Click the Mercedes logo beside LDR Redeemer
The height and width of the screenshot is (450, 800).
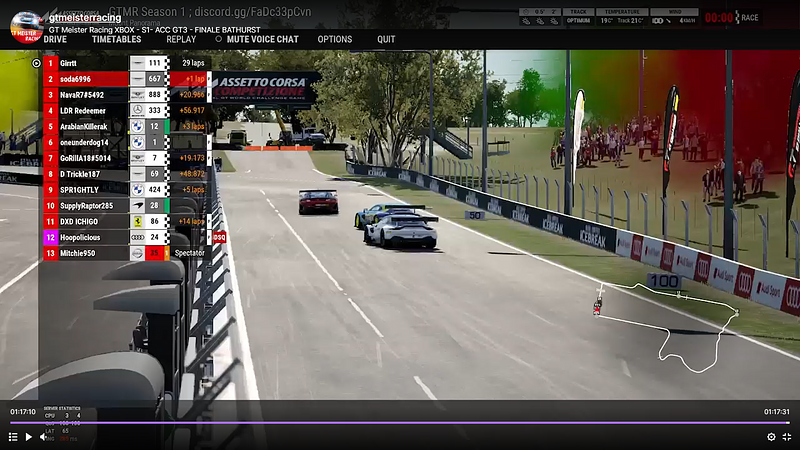[x=137, y=110]
